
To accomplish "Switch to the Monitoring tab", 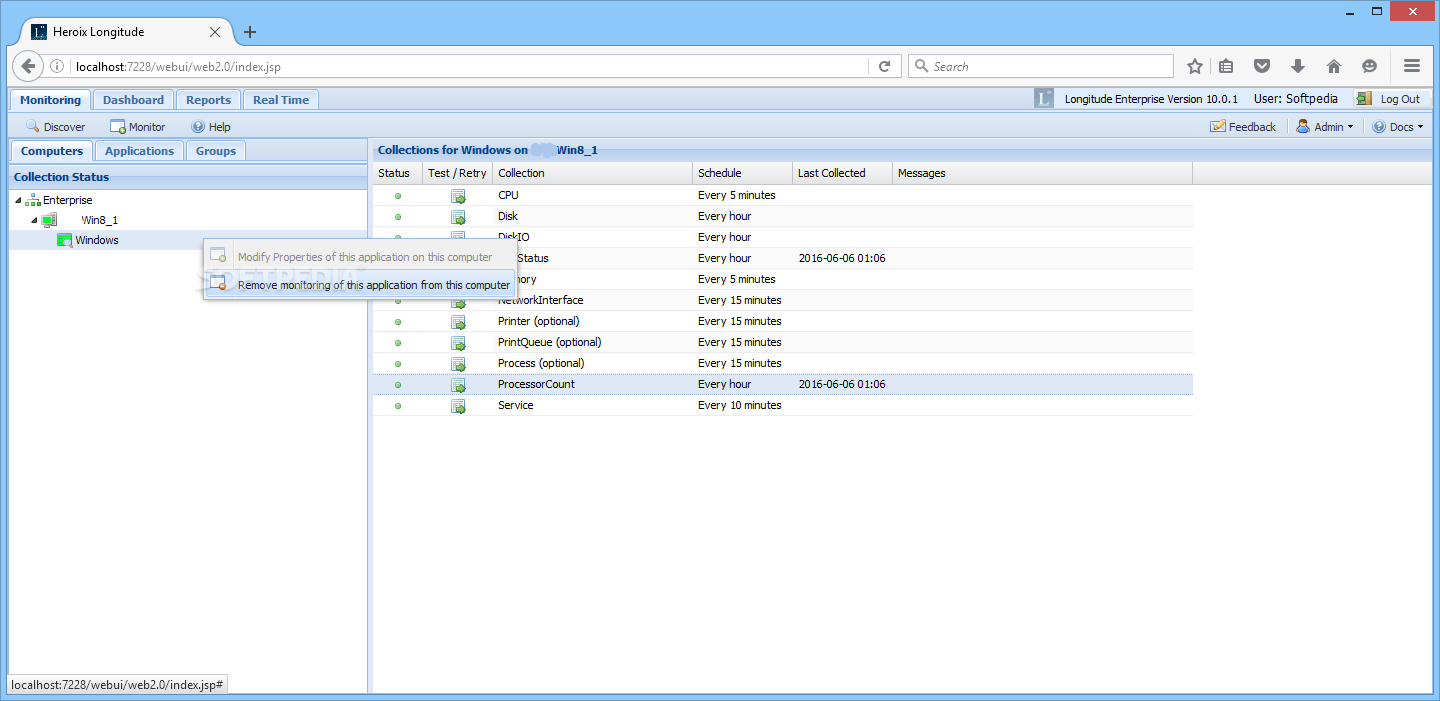I will pyautogui.click(x=50, y=100).
